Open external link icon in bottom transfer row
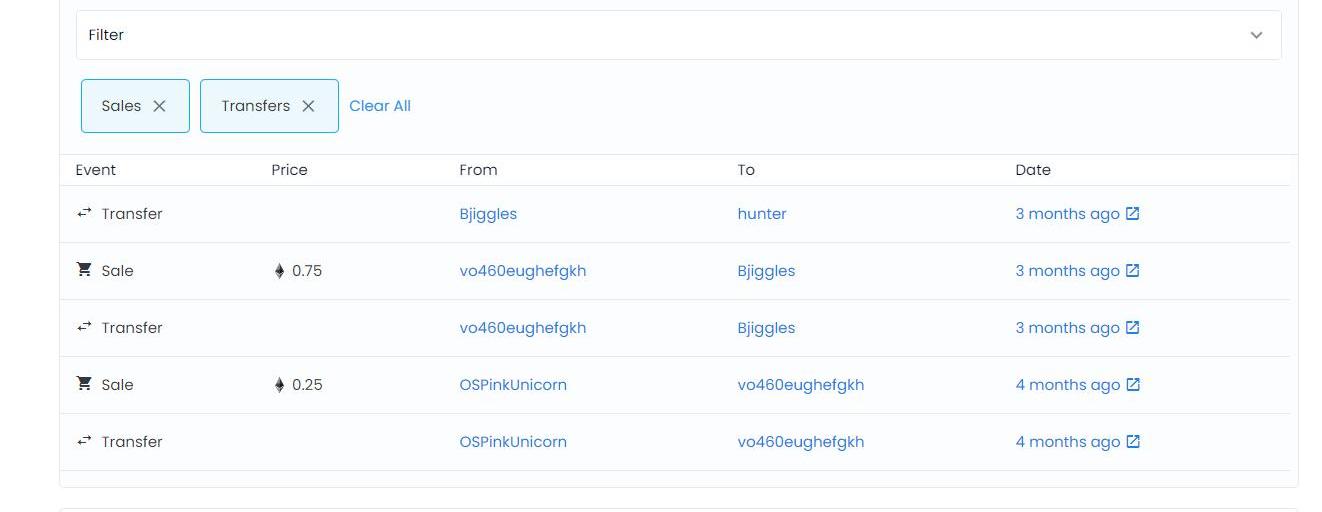The image size is (1322, 512). click(1132, 442)
